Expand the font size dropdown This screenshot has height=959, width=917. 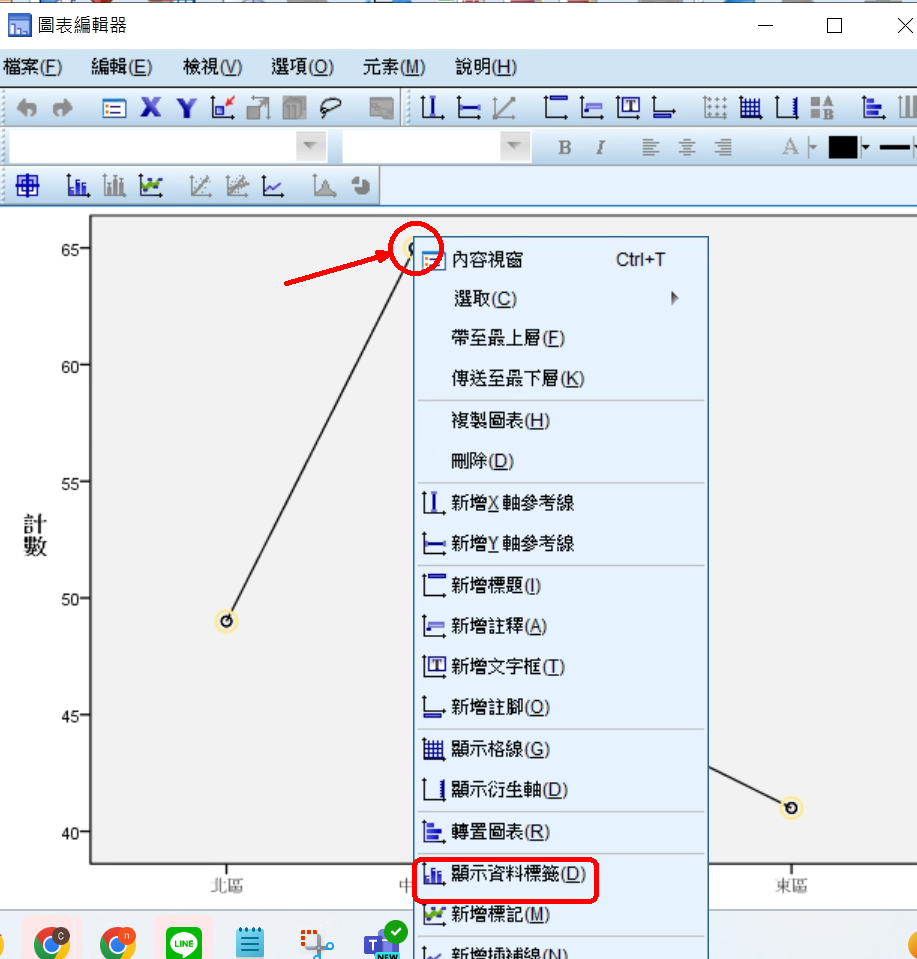point(515,147)
